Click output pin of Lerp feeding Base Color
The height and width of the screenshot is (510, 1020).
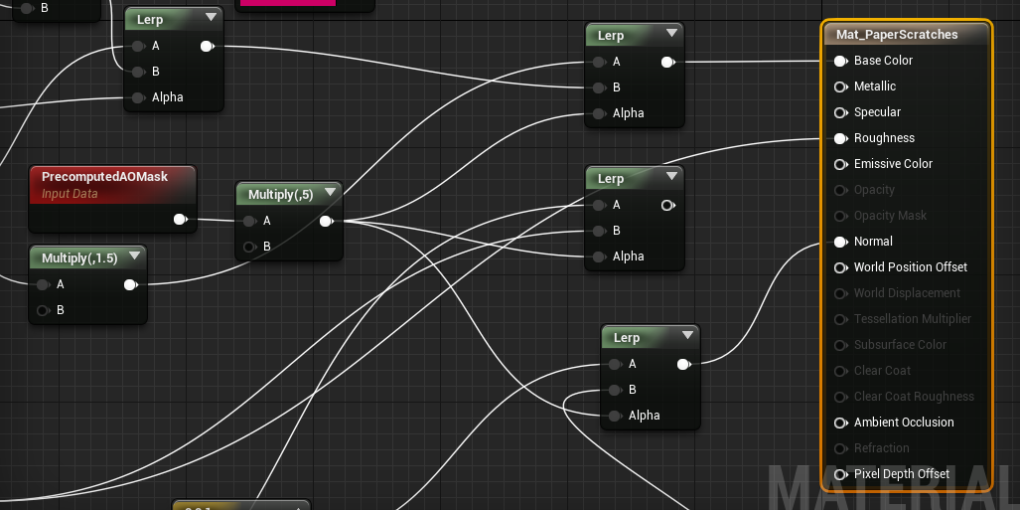667,62
